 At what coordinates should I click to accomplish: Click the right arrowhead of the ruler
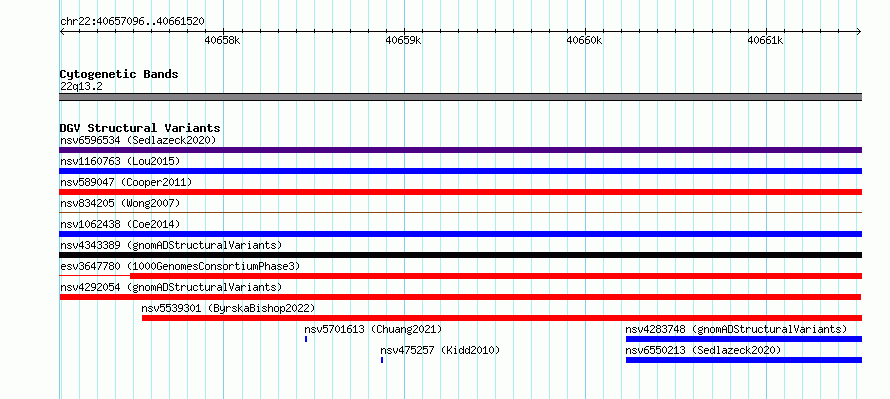pos(859,32)
